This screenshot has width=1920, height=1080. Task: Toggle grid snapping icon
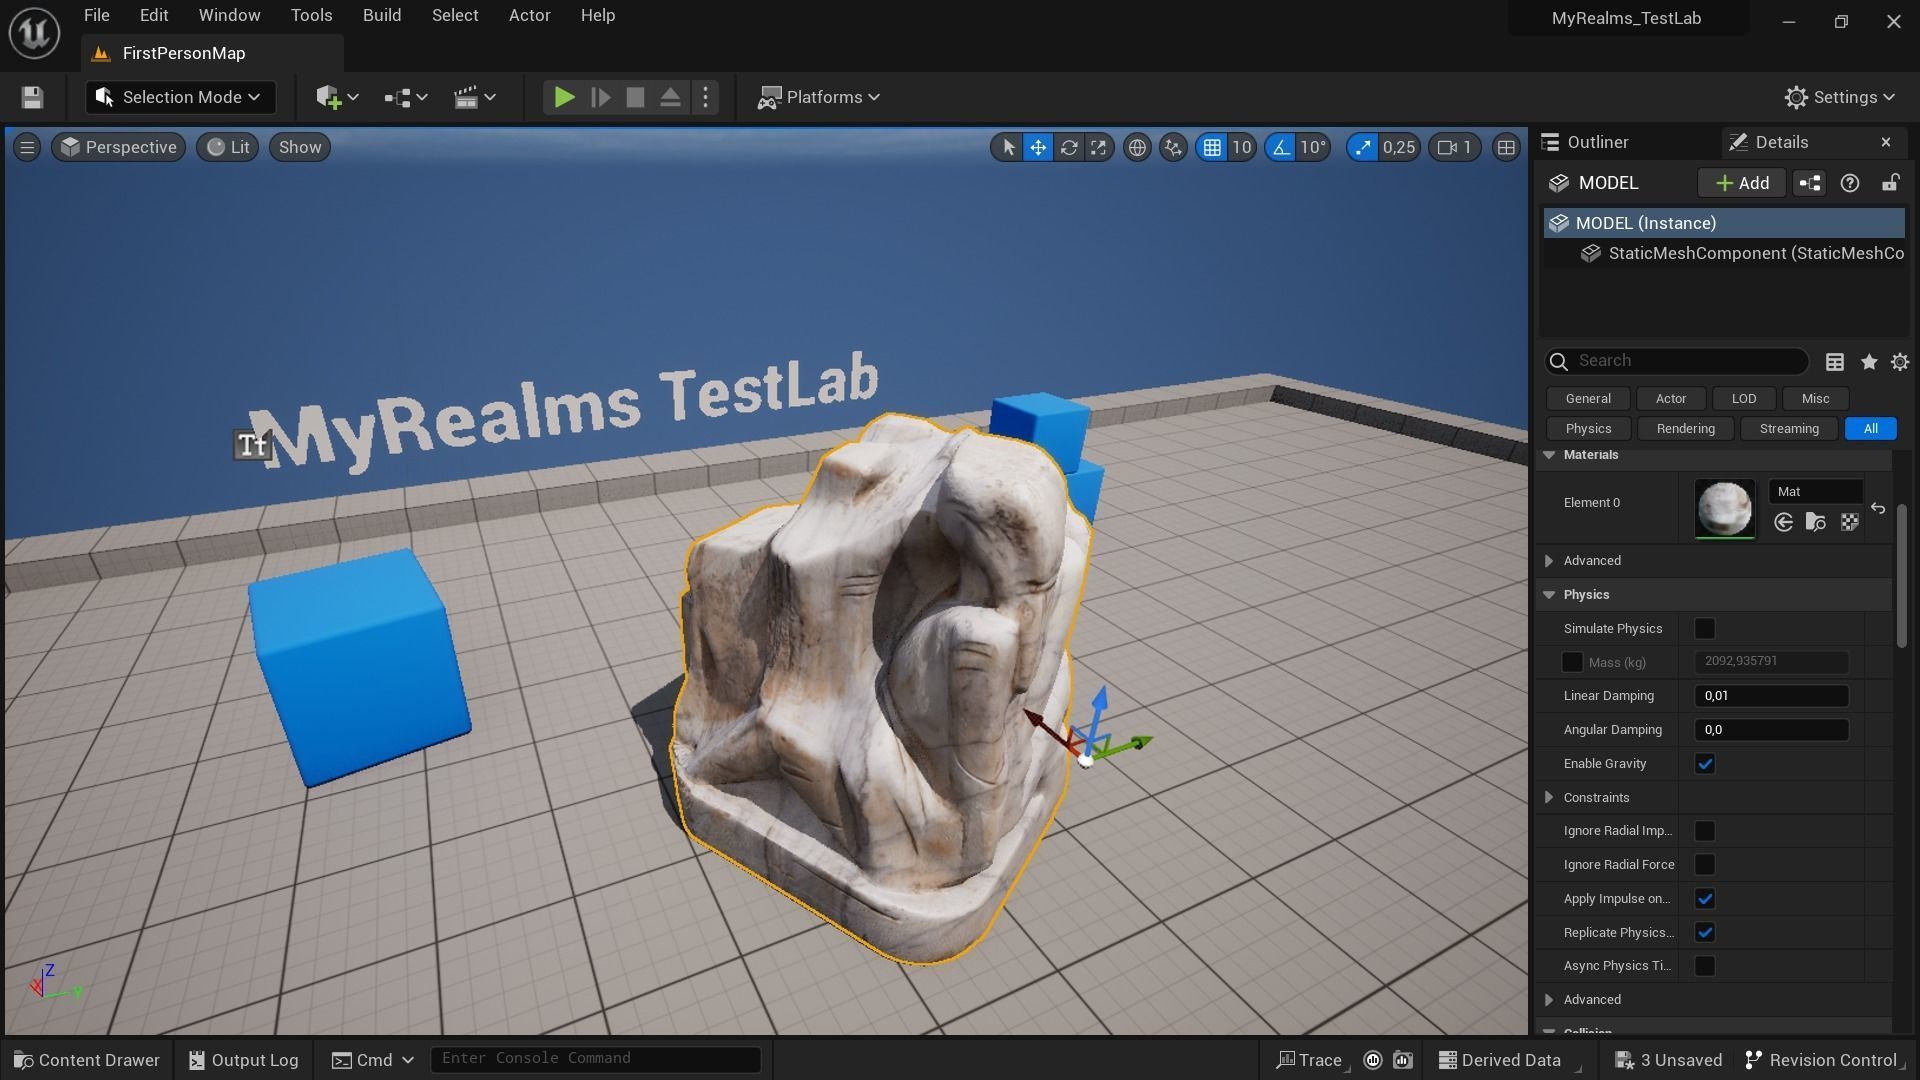[x=1212, y=147]
